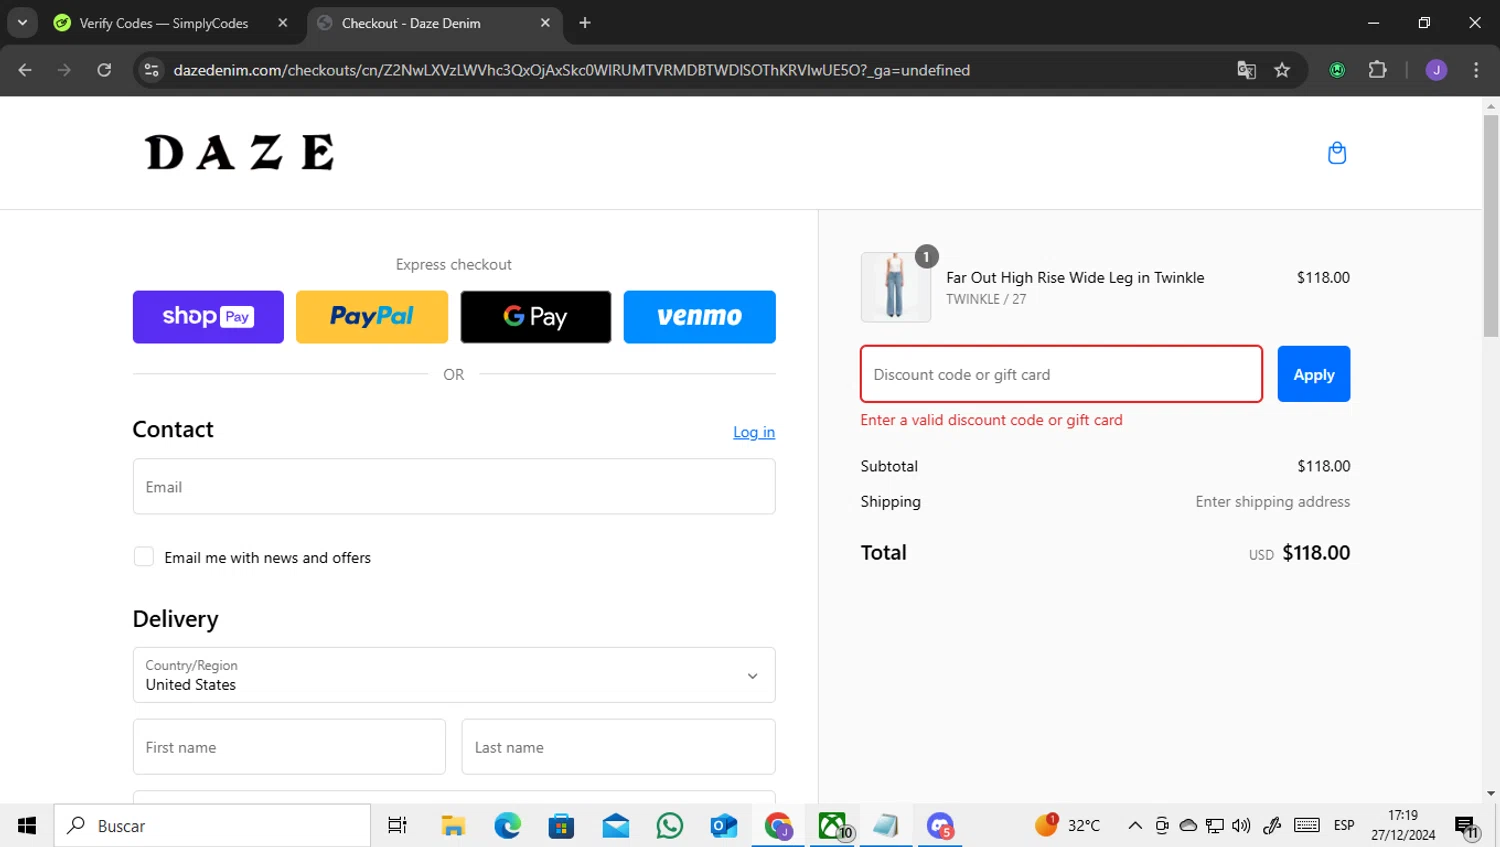Open Outlook from the taskbar

724,825
